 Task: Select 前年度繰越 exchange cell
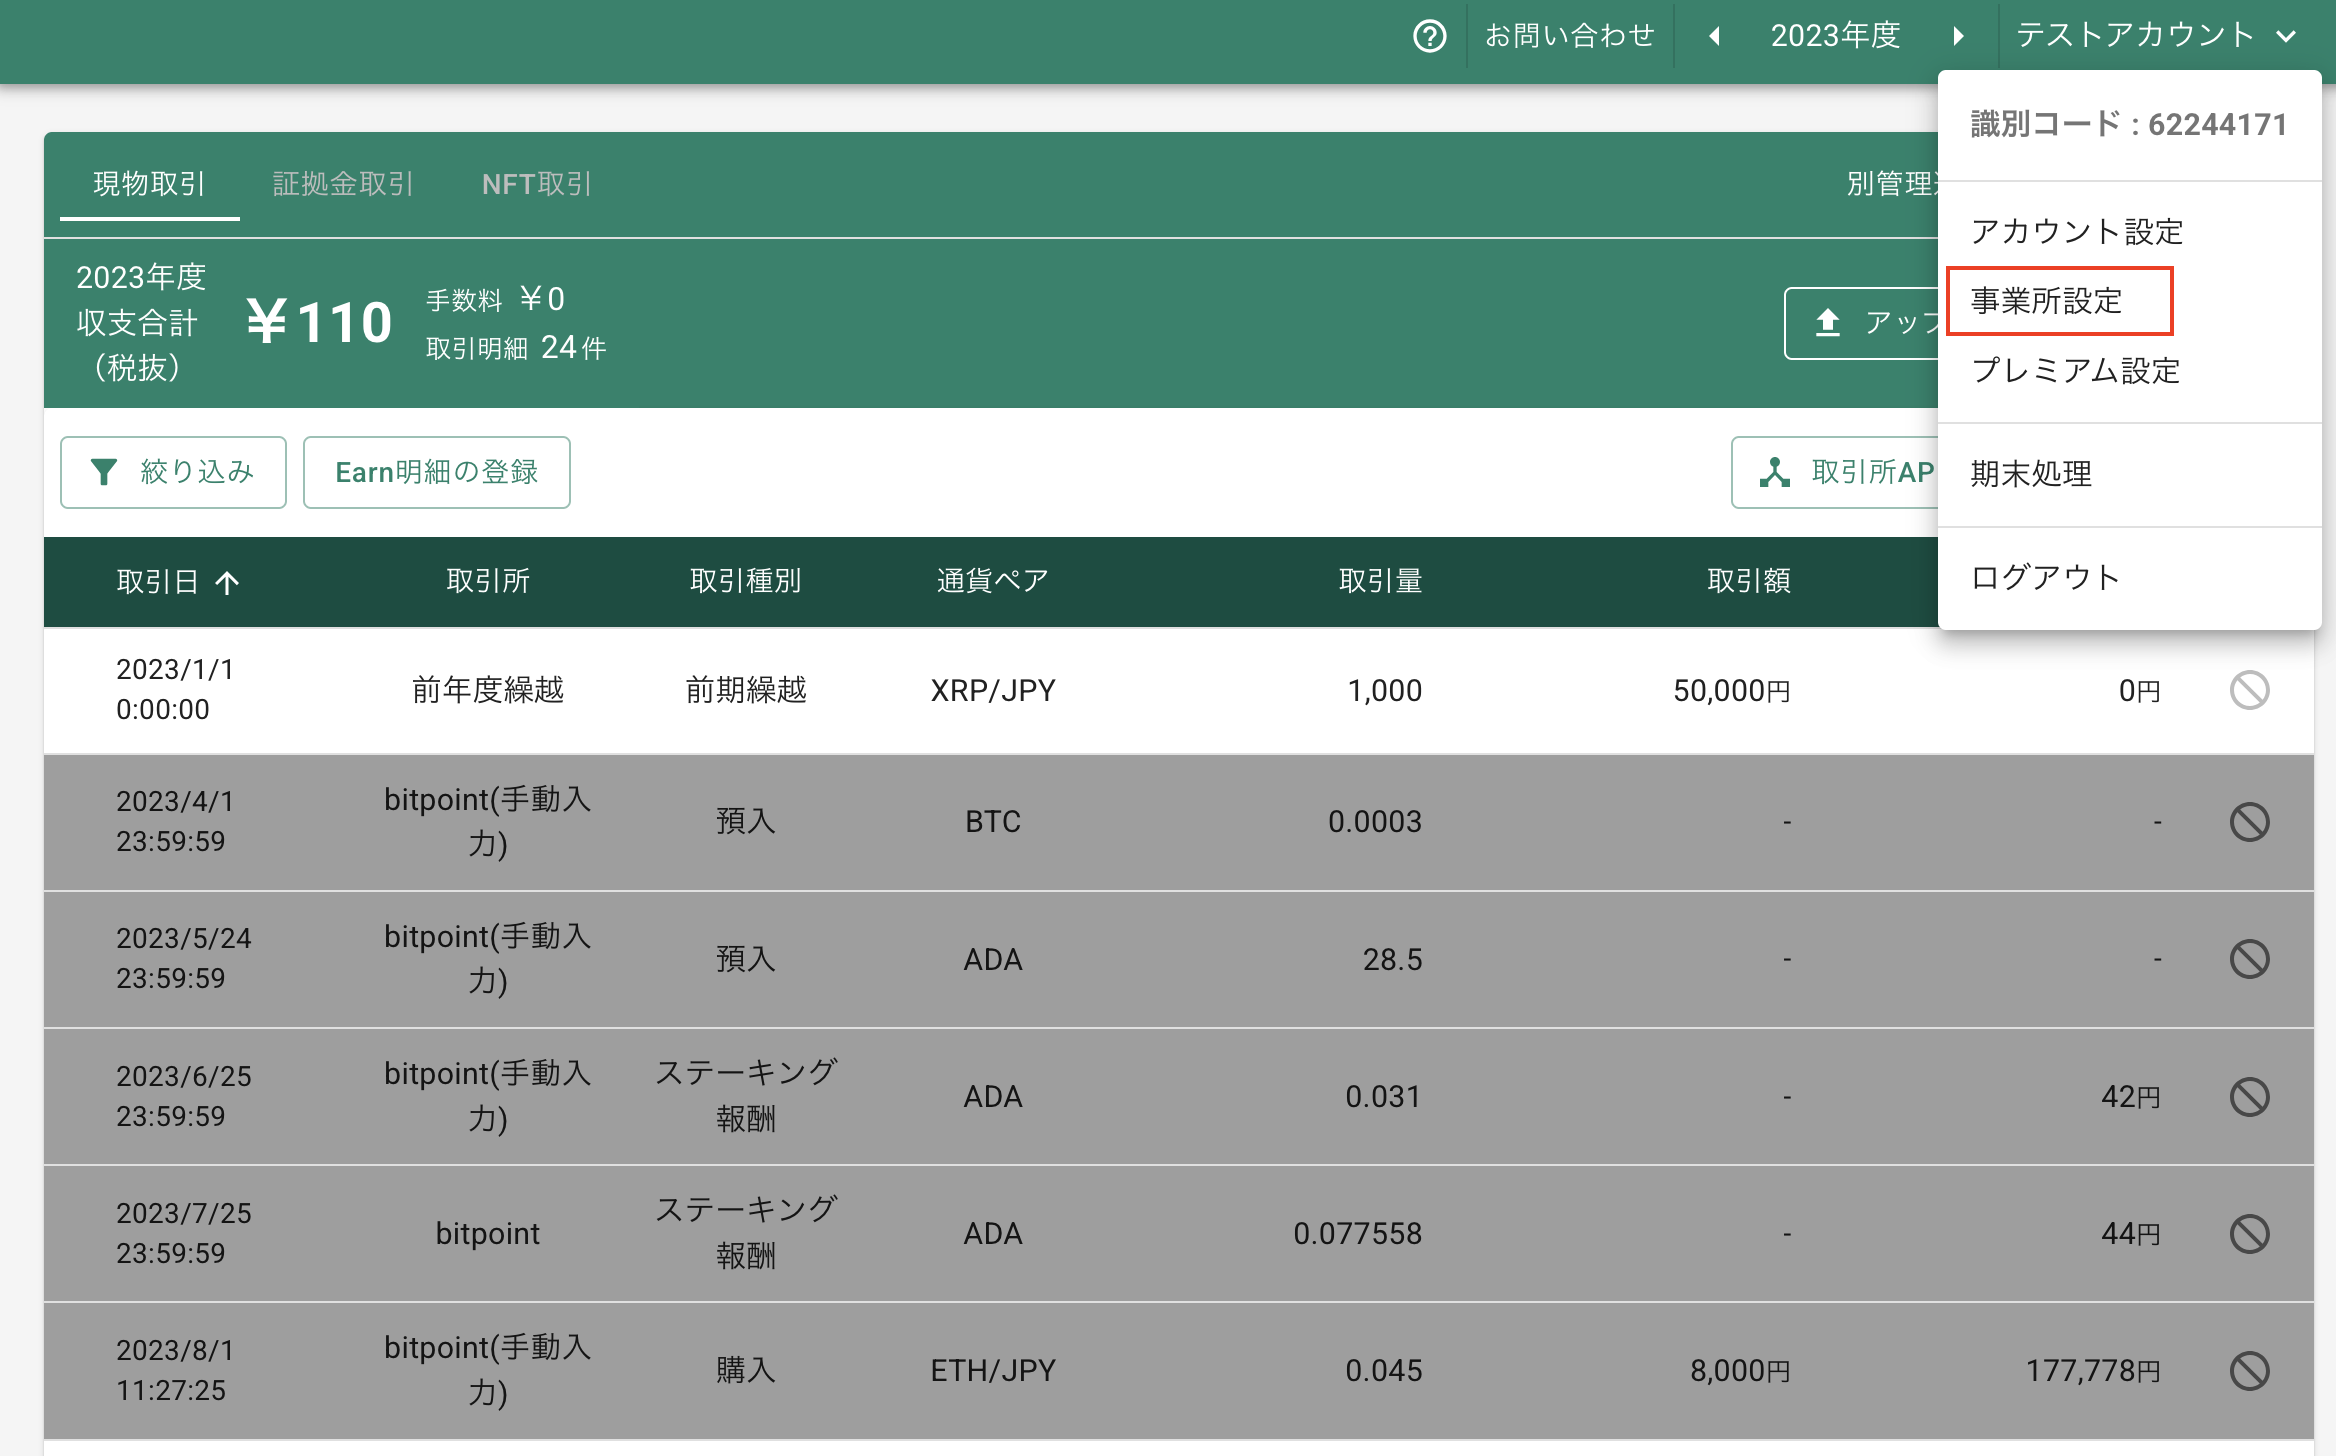coord(488,690)
